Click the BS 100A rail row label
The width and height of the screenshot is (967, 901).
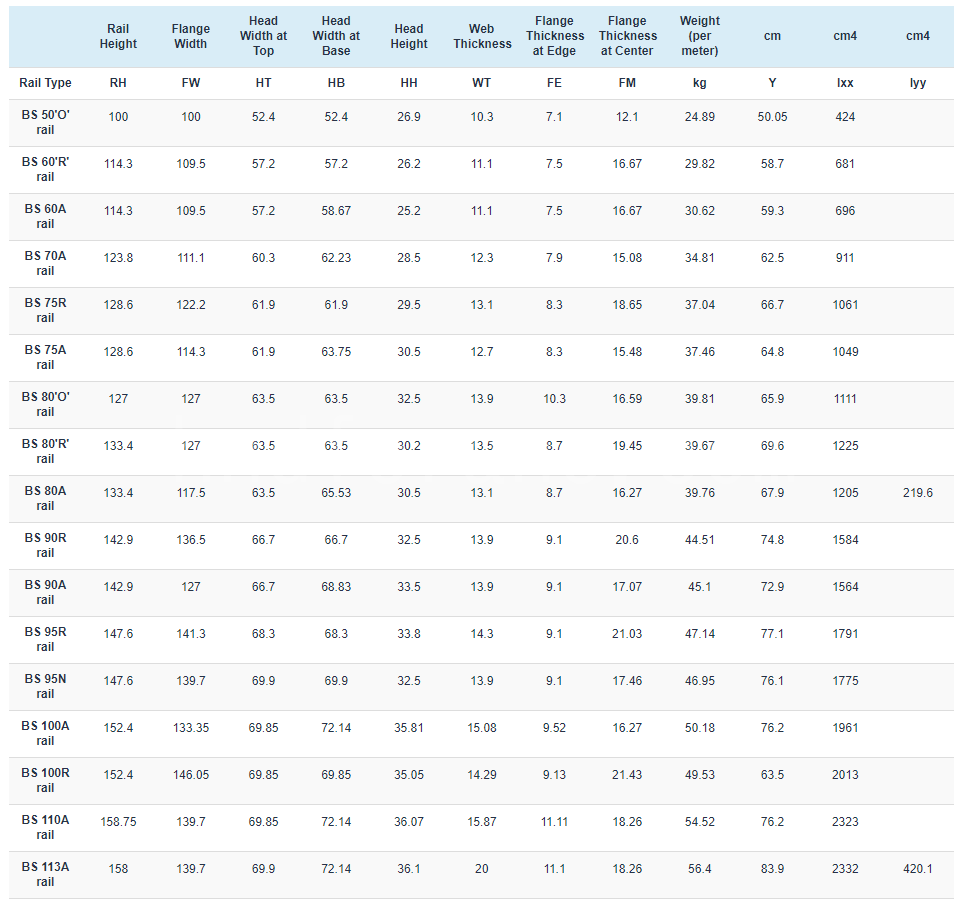pyautogui.click(x=45, y=733)
